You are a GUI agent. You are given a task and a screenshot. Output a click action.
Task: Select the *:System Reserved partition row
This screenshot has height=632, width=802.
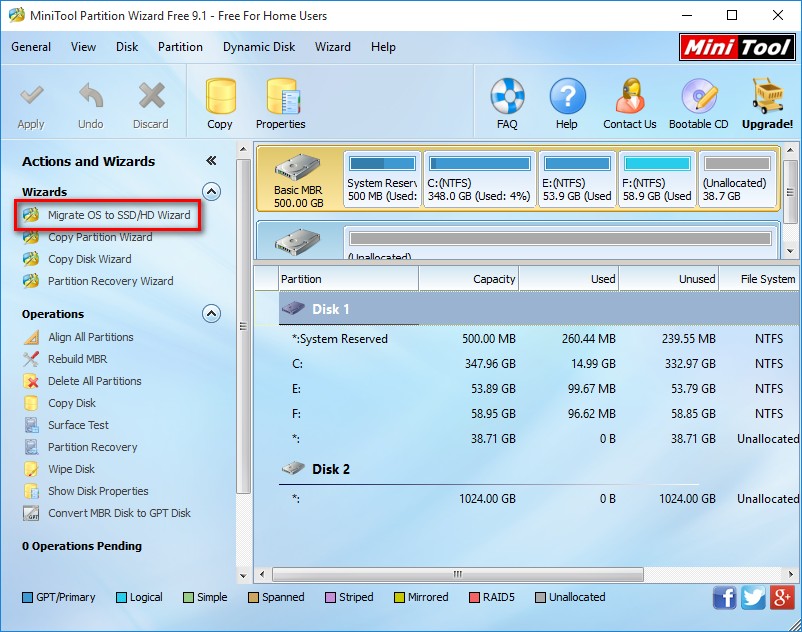tap(539, 339)
